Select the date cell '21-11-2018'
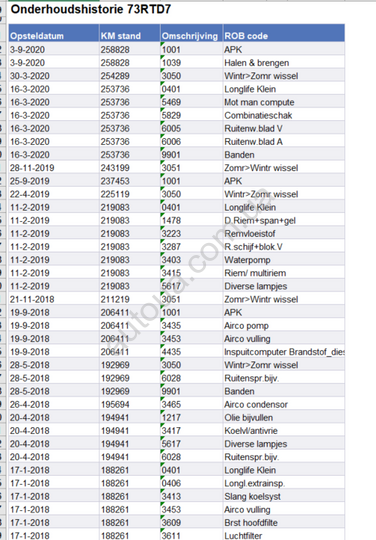The height and width of the screenshot is (540, 376). coord(54,299)
